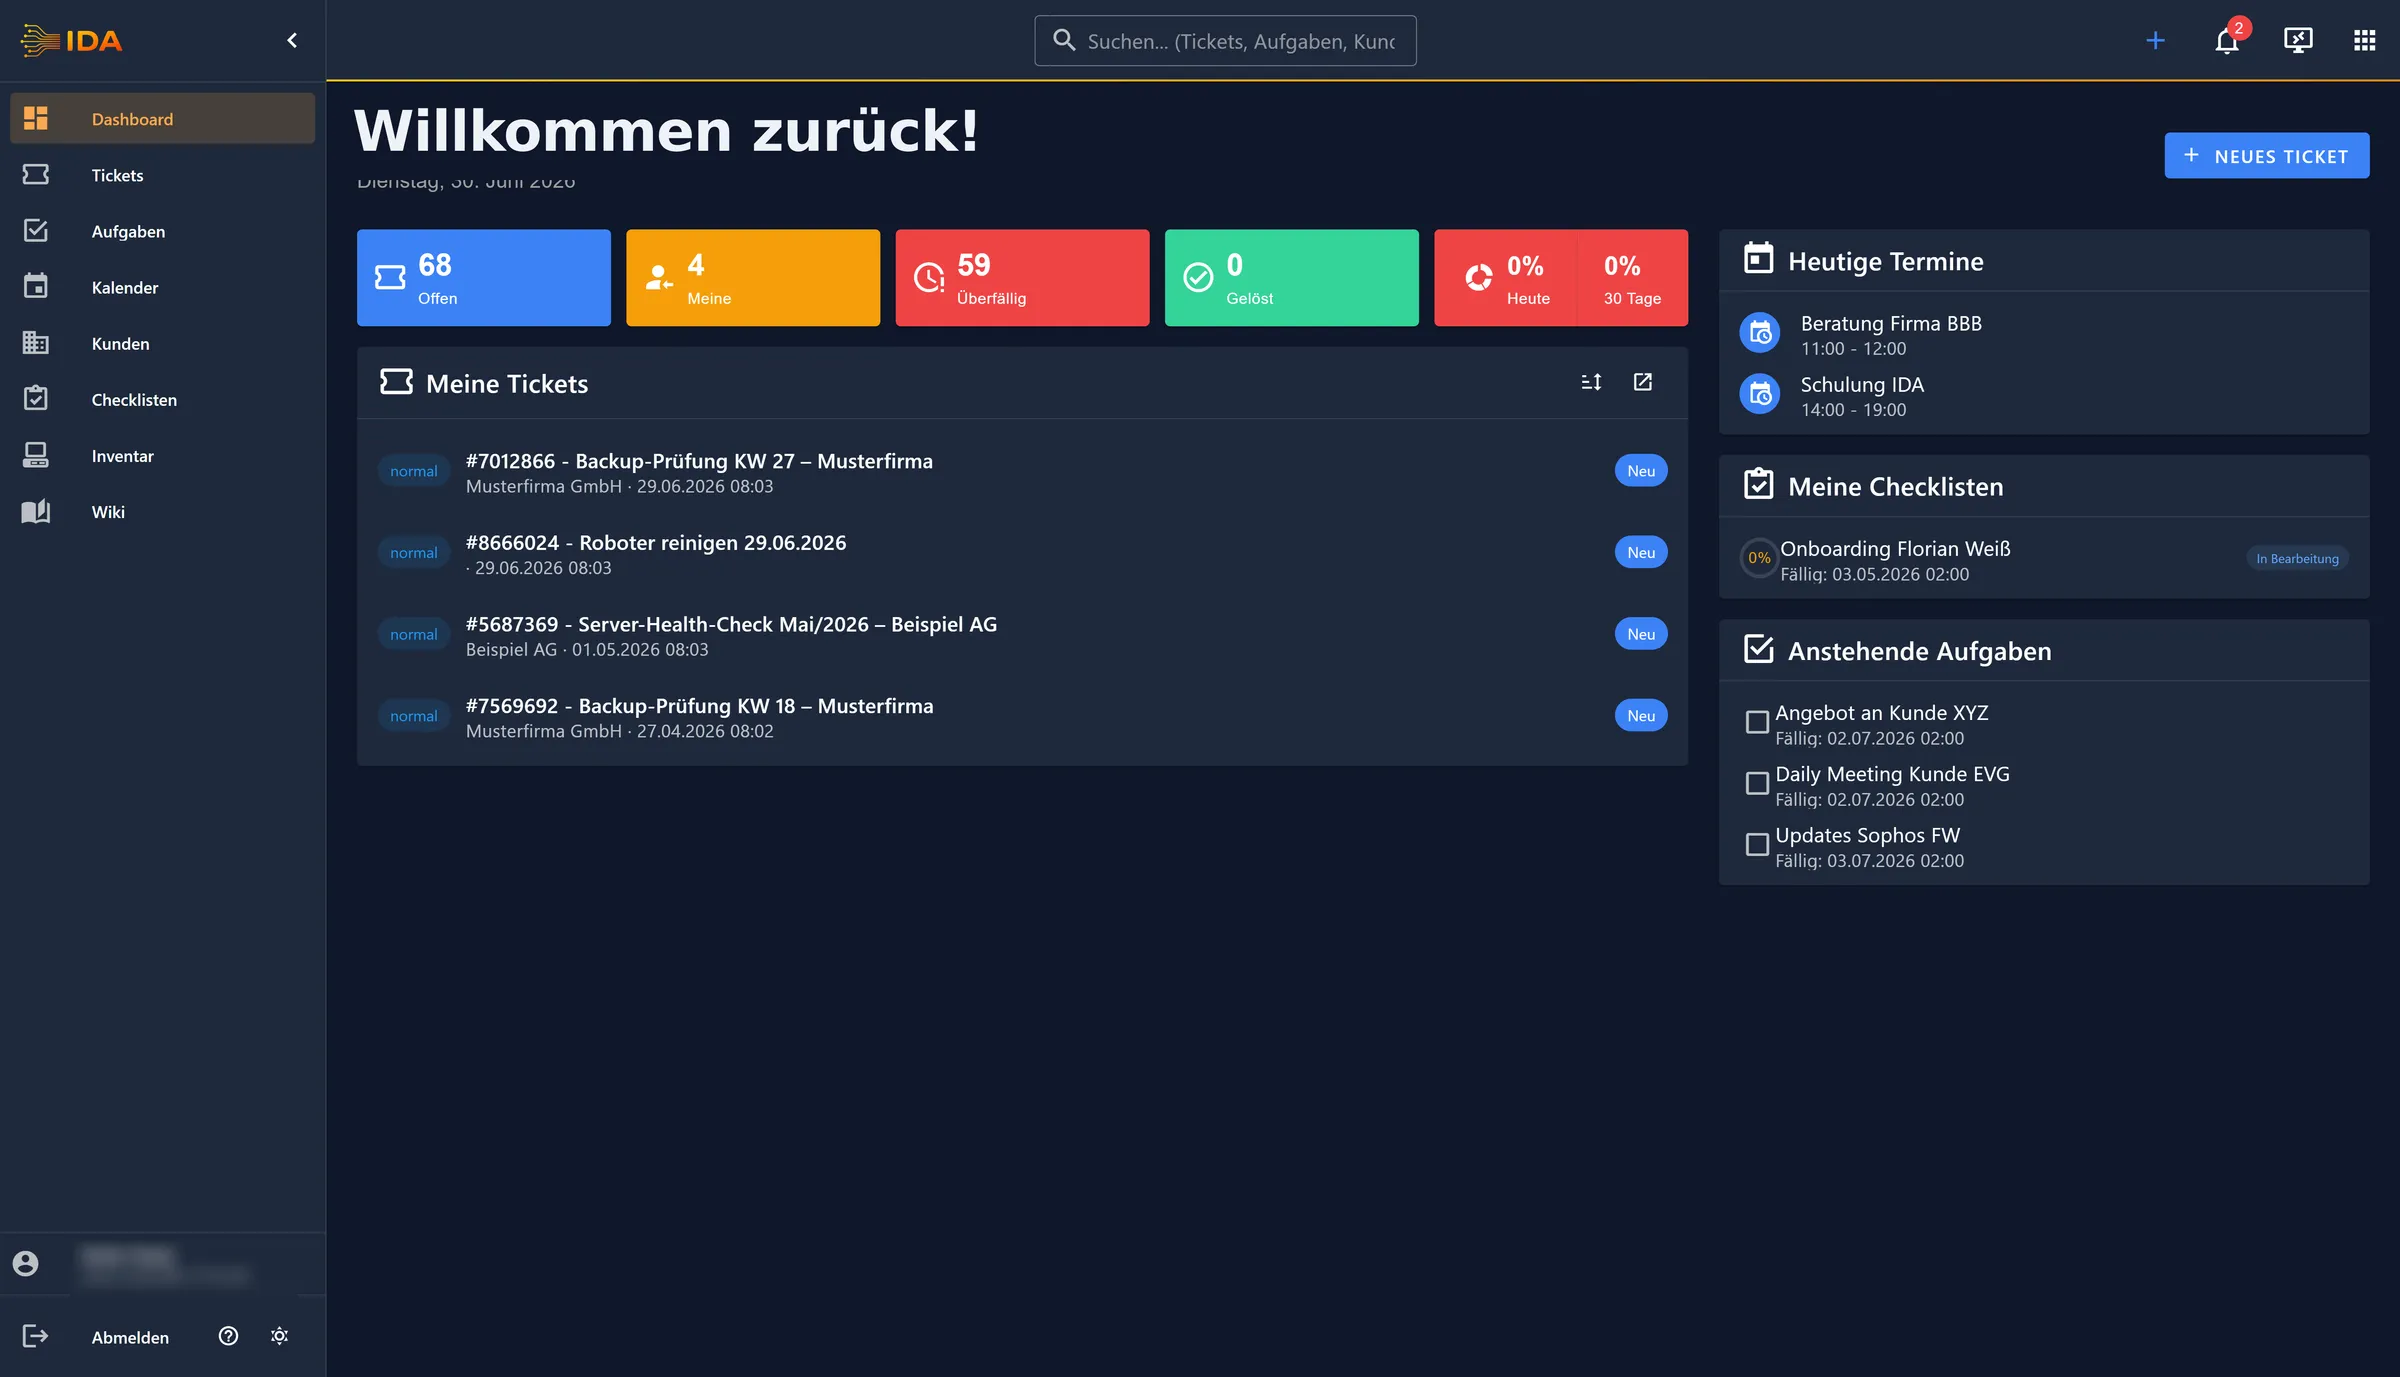Click the blue plus icon in top bar
Viewport: 2400px width, 1377px height.
[2156, 40]
